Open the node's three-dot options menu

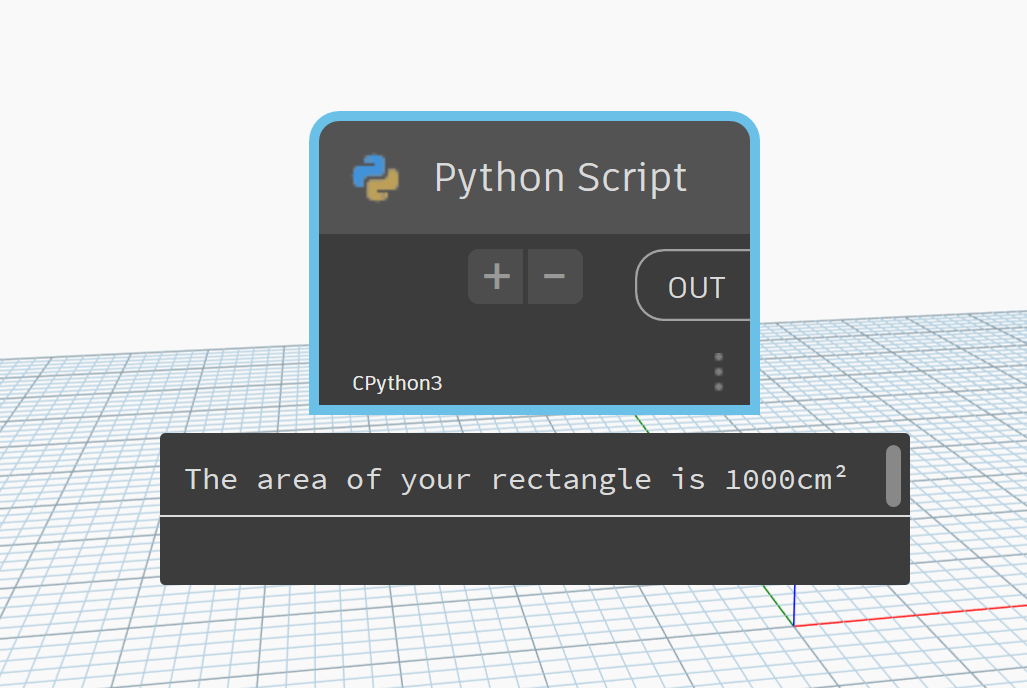719,372
